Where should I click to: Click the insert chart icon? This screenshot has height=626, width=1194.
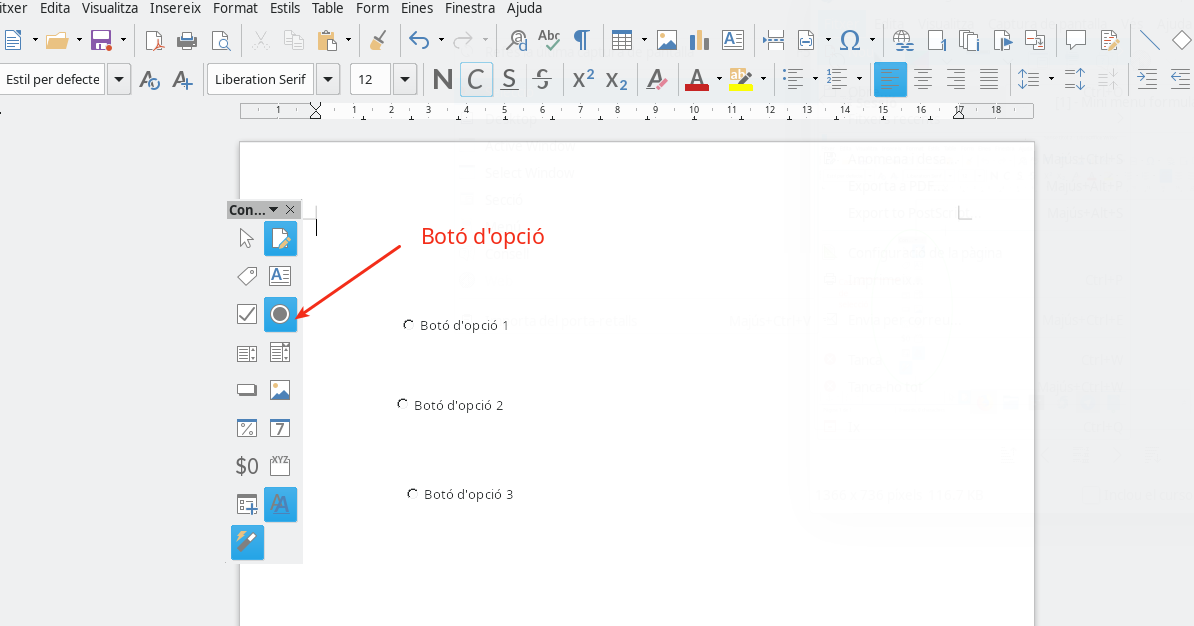(x=699, y=40)
